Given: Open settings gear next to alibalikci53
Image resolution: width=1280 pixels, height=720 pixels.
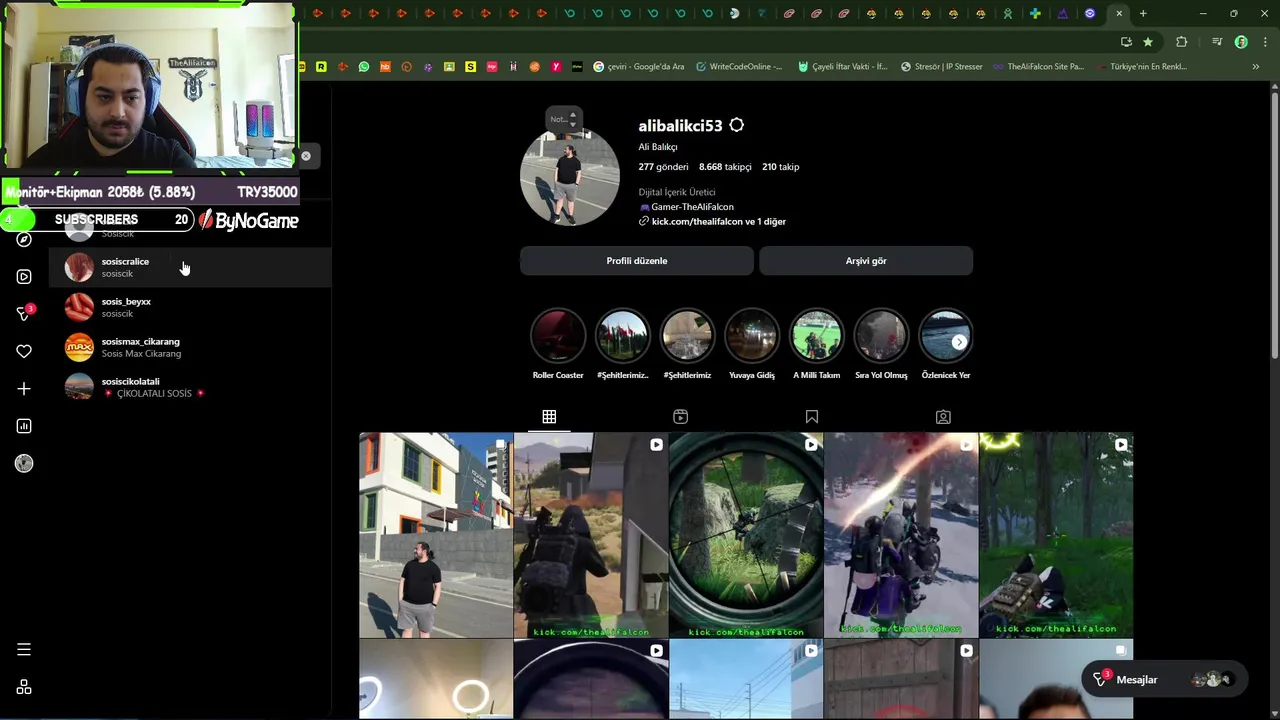Looking at the screenshot, I should (737, 125).
